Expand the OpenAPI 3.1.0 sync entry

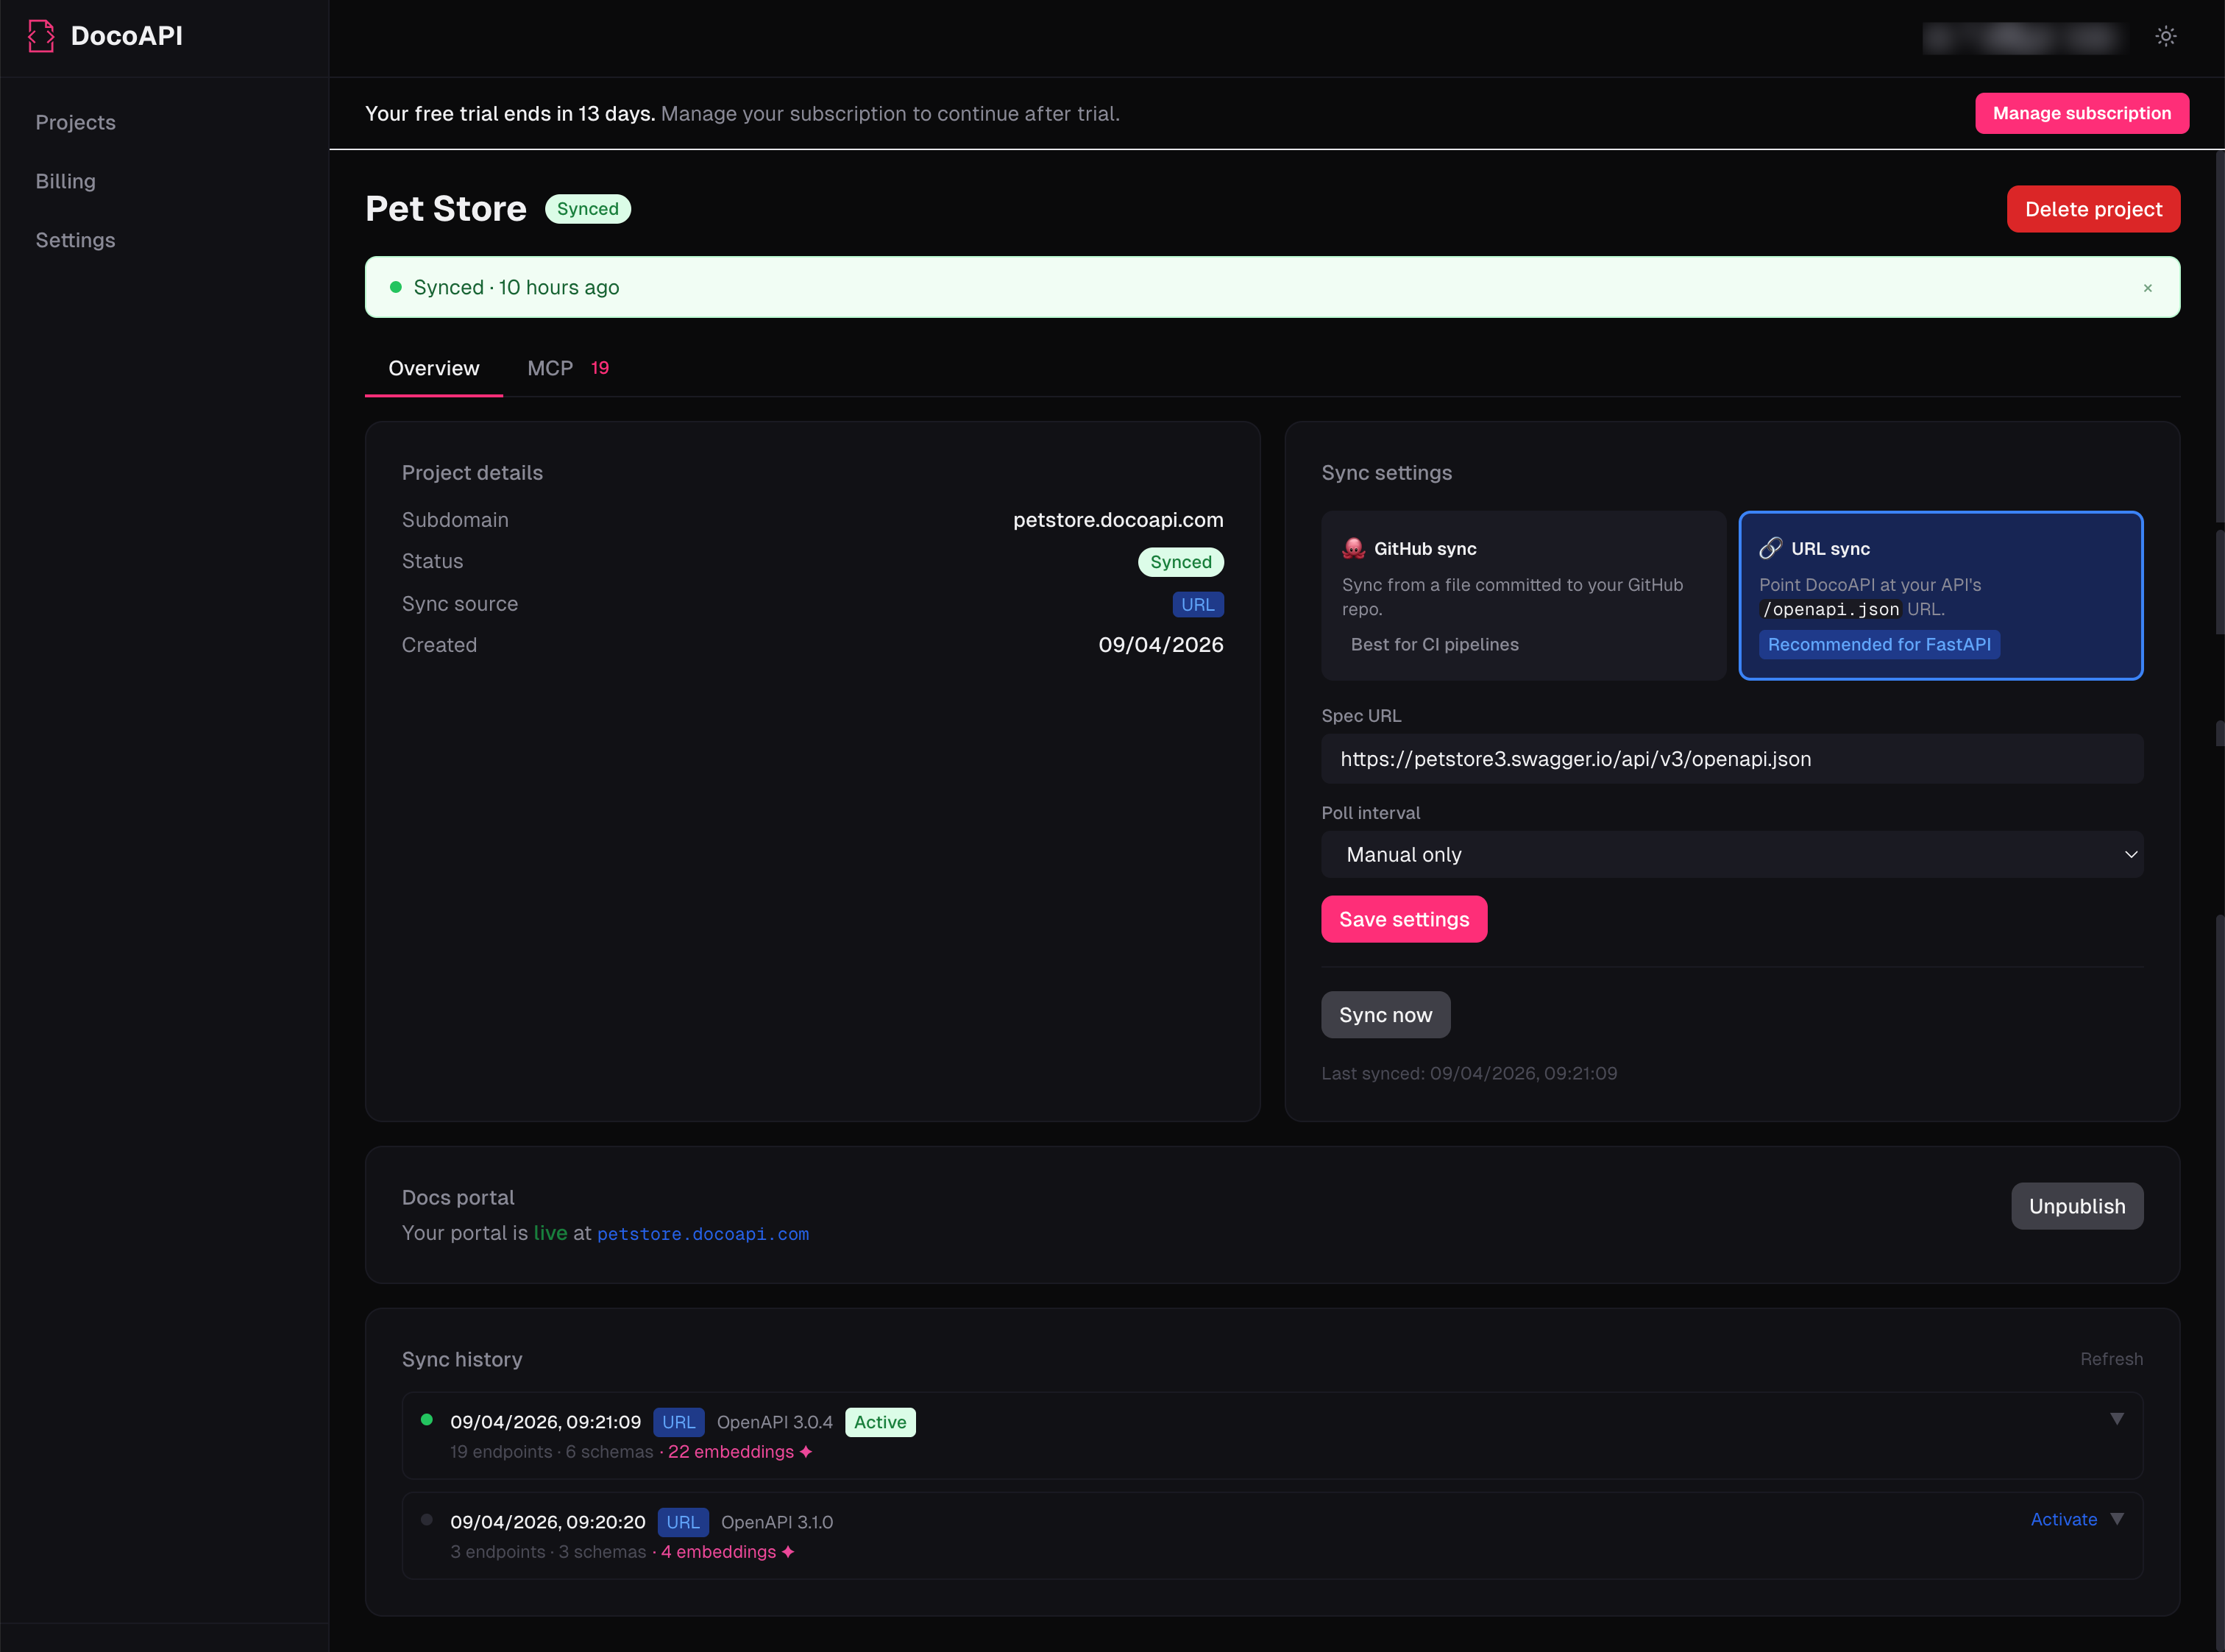pyautogui.click(x=2116, y=1519)
